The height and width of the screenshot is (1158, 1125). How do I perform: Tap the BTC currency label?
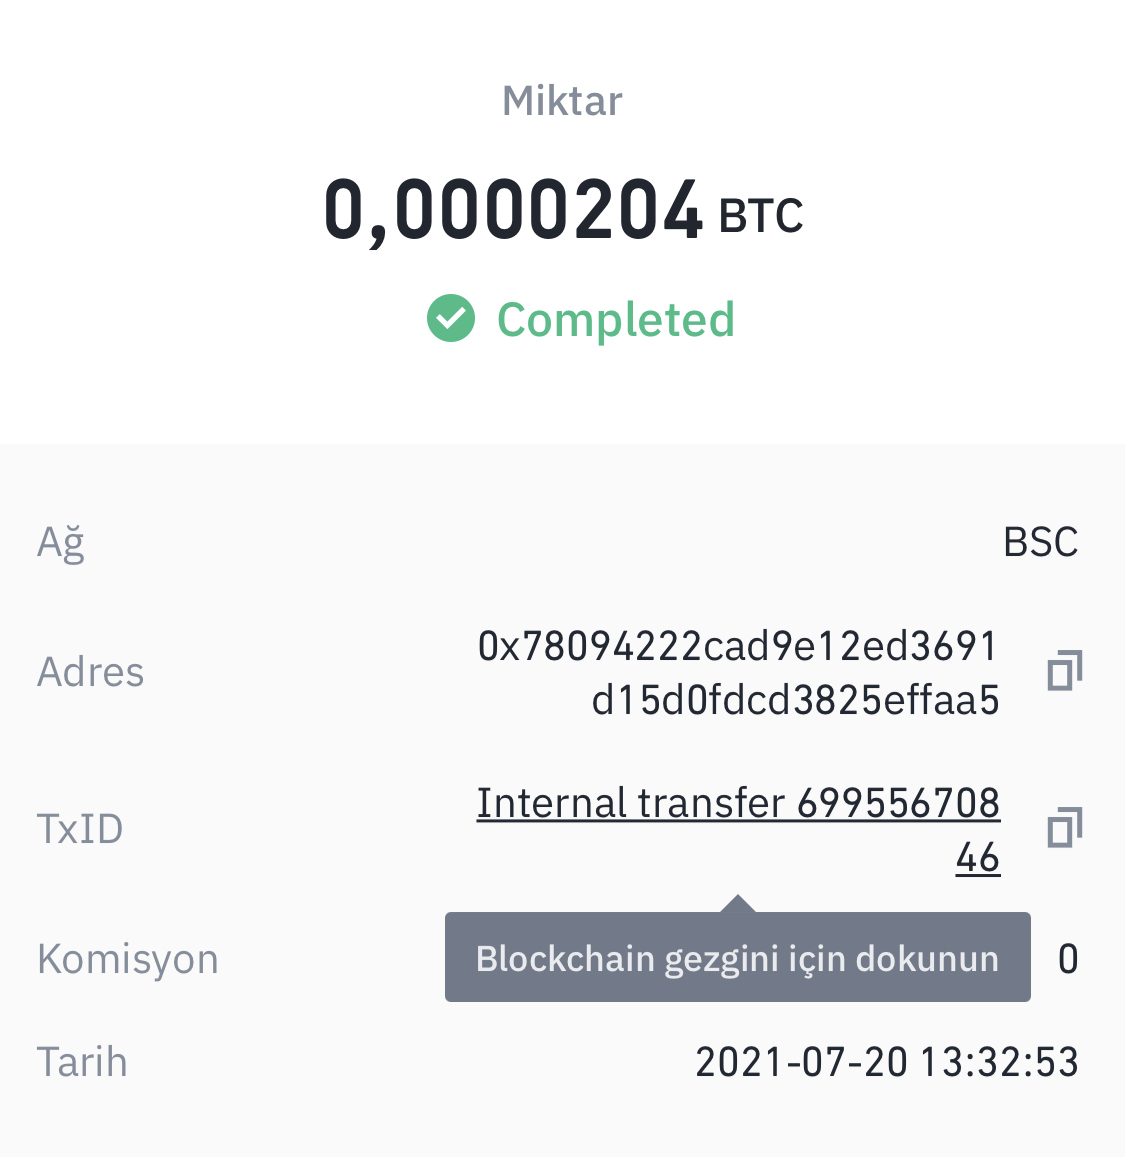[x=761, y=216]
